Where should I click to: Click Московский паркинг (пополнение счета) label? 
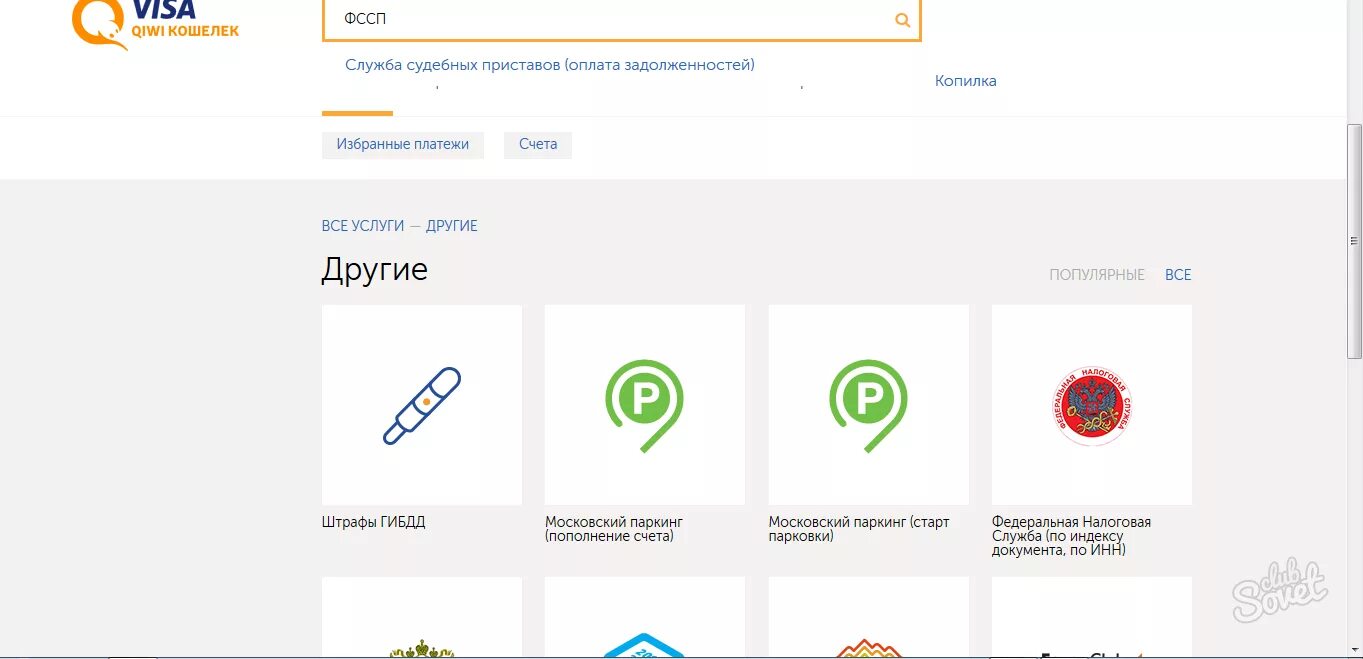pyautogui.click(x=614, y=529)
